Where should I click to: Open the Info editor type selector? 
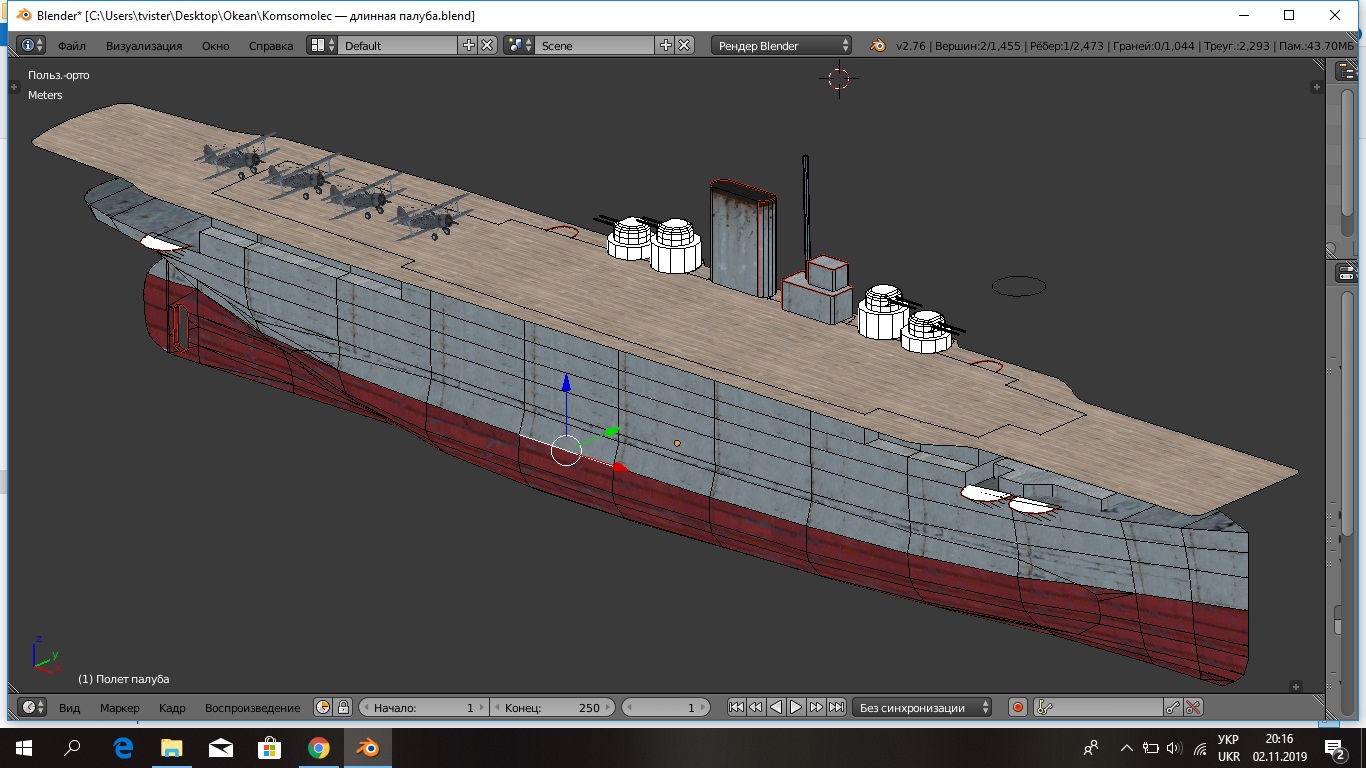[32, 45]
